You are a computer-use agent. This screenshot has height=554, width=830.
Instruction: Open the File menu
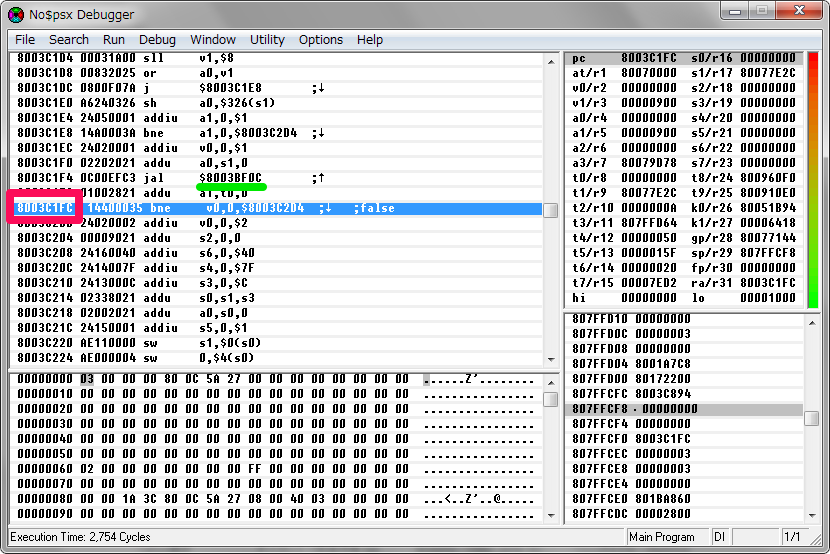(x=25, y=40)
